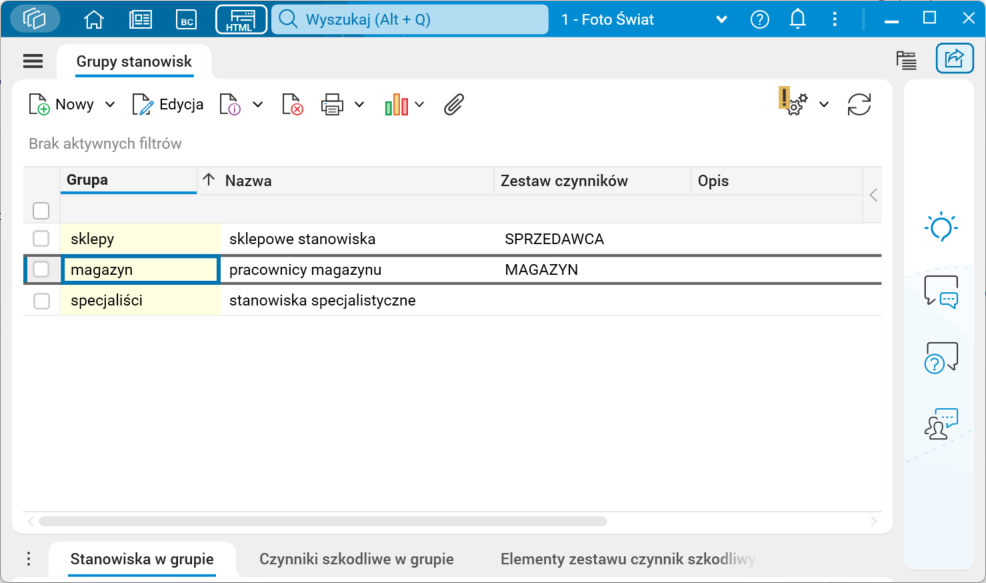Click the lightbulb suggestions icon in right sidebar
986x583 pixels.
tap(939, 227)
